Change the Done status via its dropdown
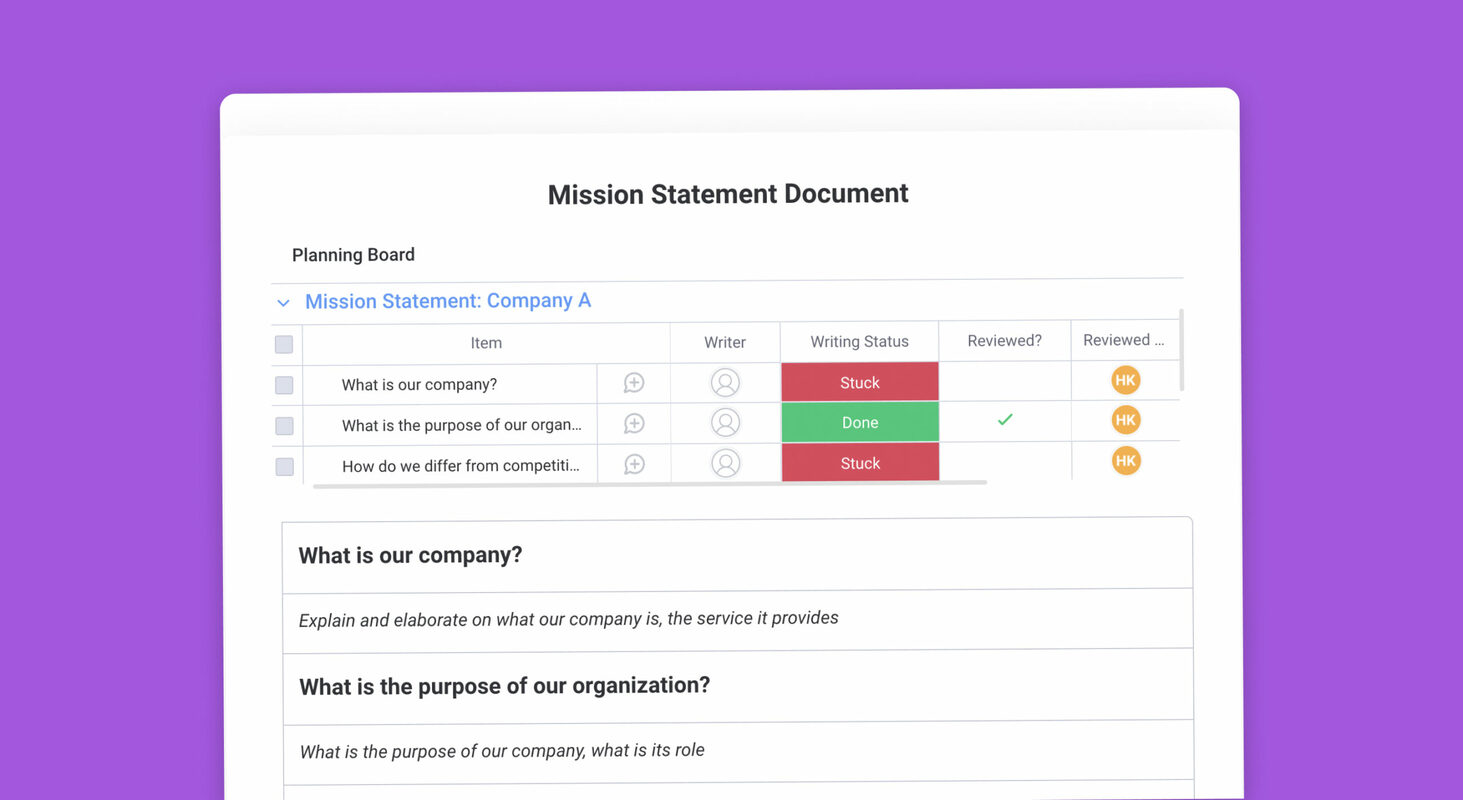1463x800 pixels. click(x=859, y=422)
